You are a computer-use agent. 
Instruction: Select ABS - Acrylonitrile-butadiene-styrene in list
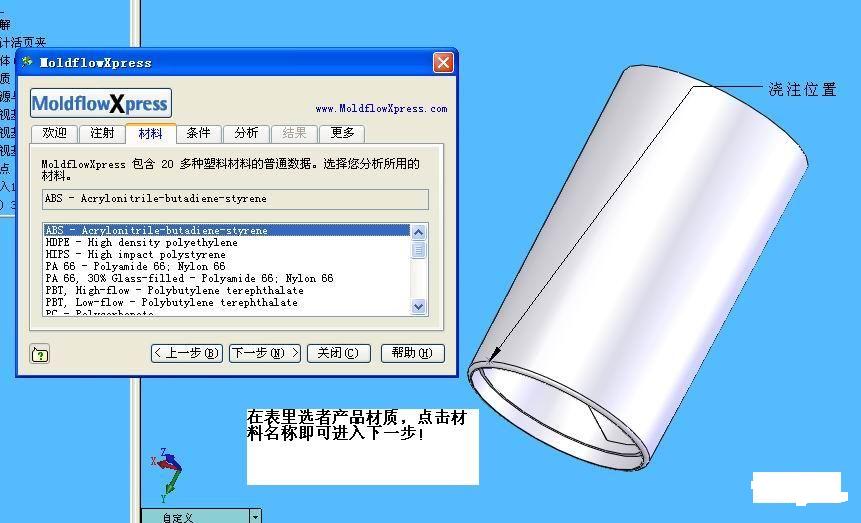[x=227, y=230]
